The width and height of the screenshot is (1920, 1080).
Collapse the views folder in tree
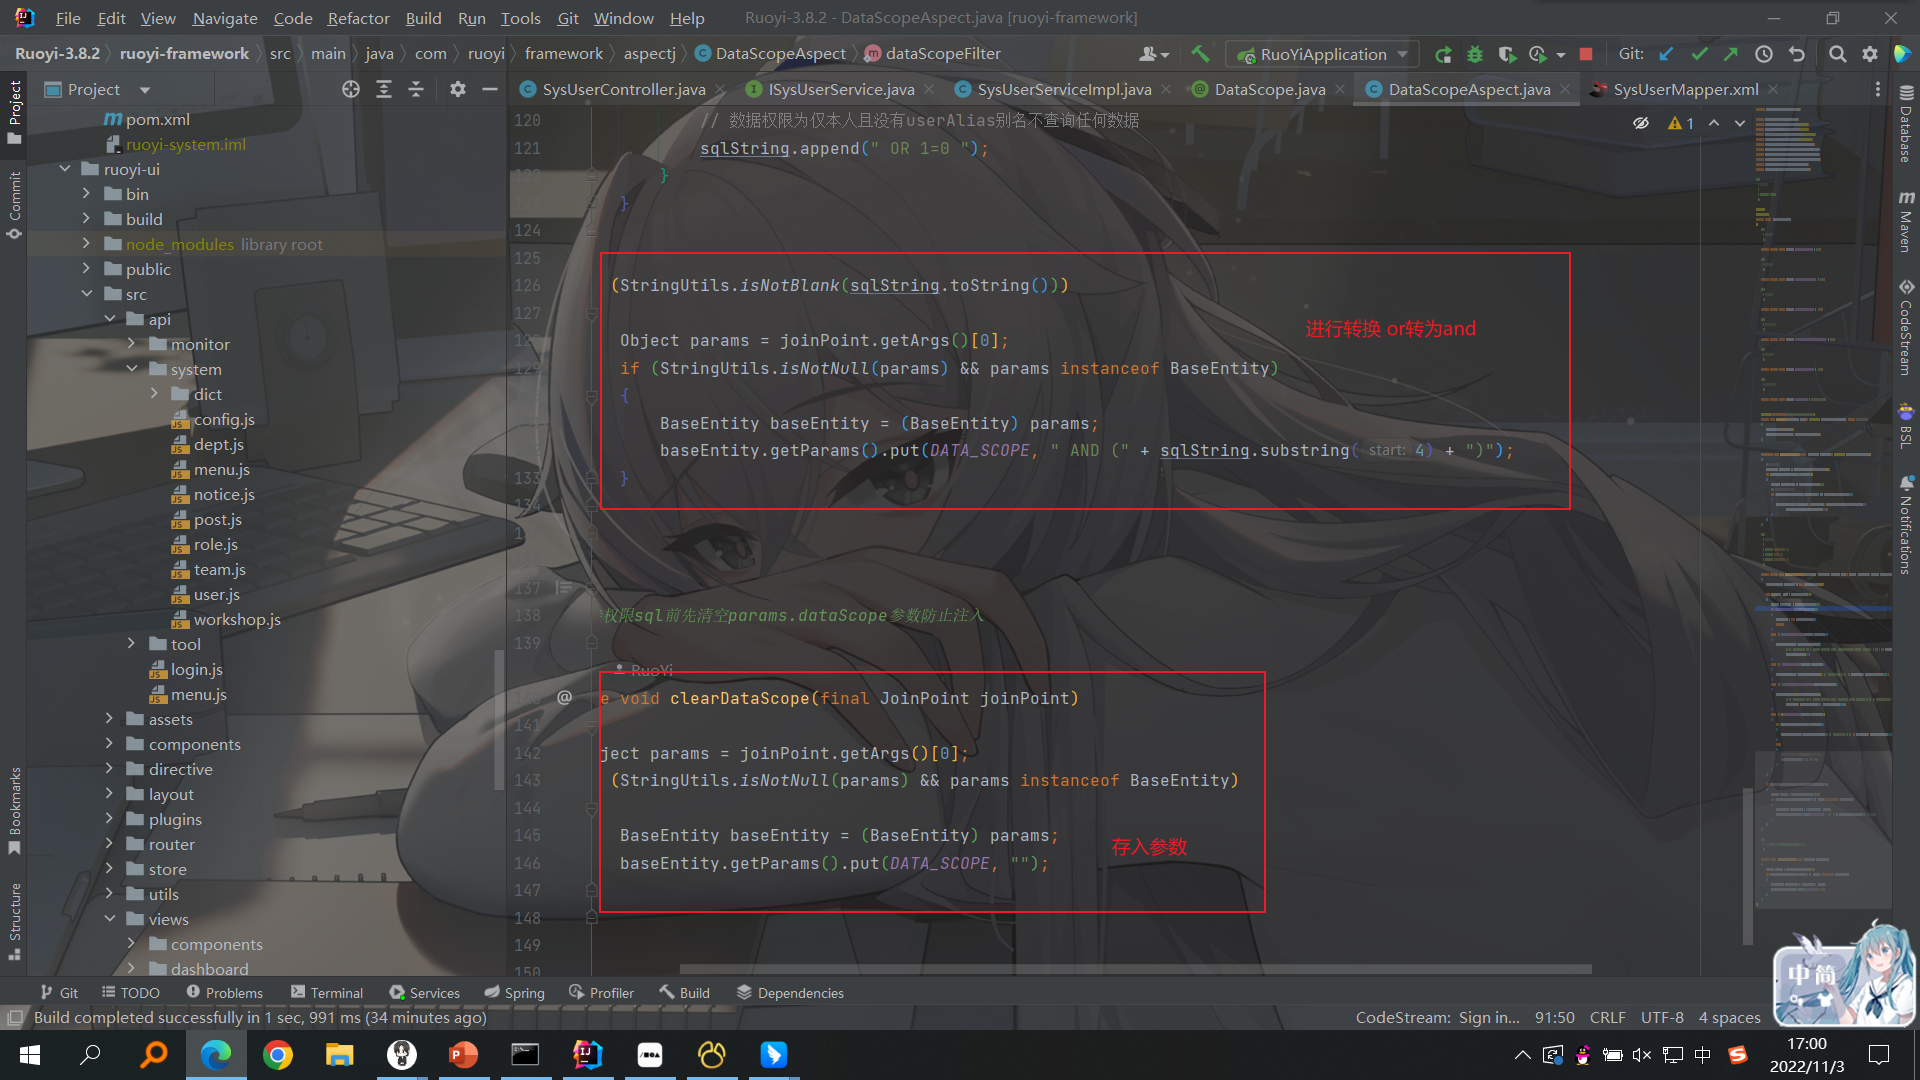[x=109, y=919]
